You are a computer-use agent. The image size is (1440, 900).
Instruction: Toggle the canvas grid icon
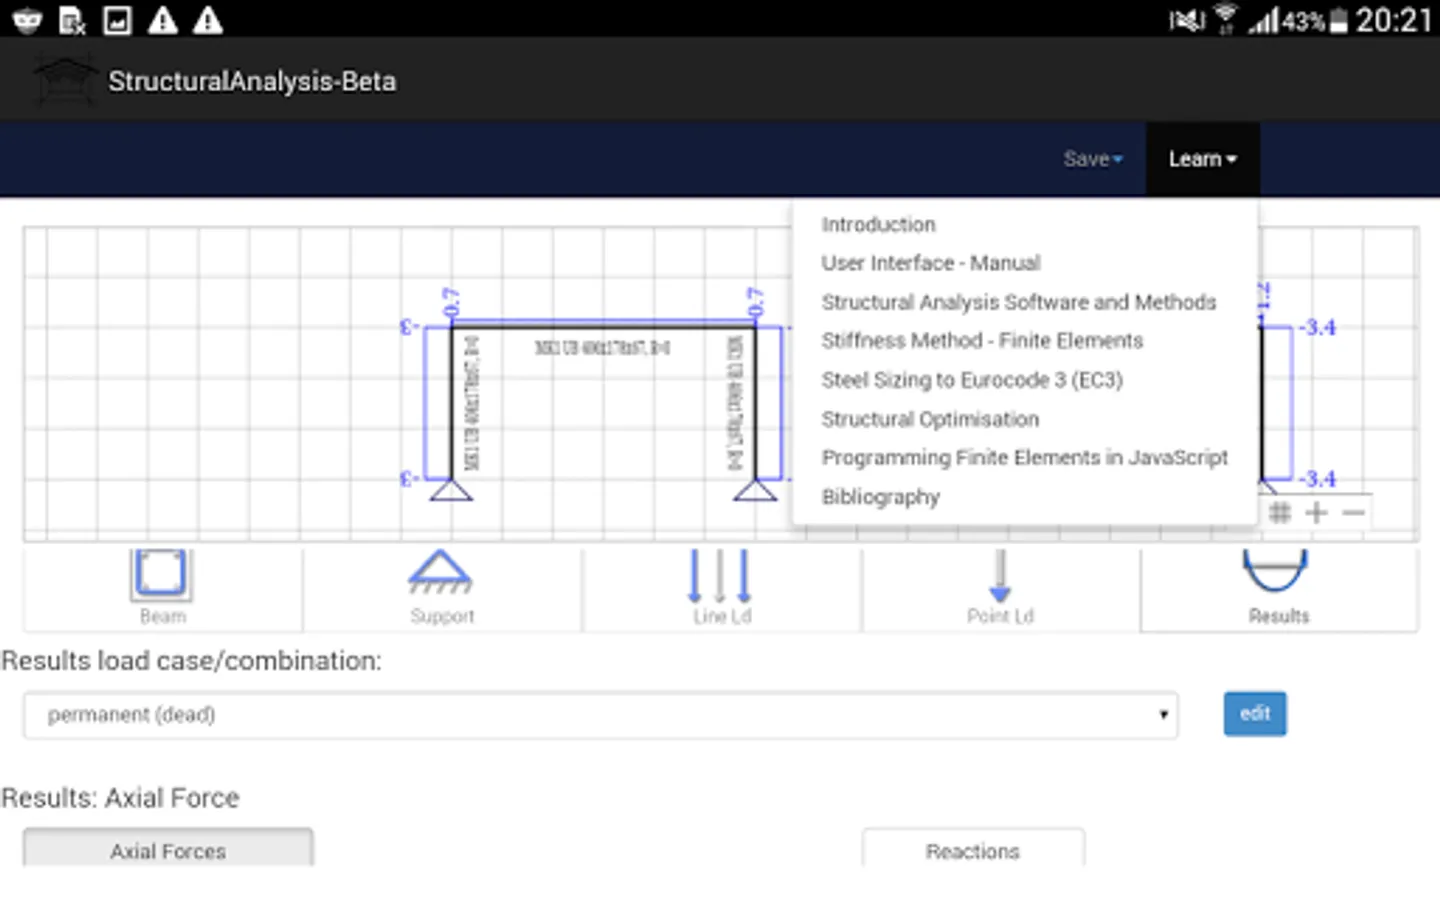pos(1280,513)
